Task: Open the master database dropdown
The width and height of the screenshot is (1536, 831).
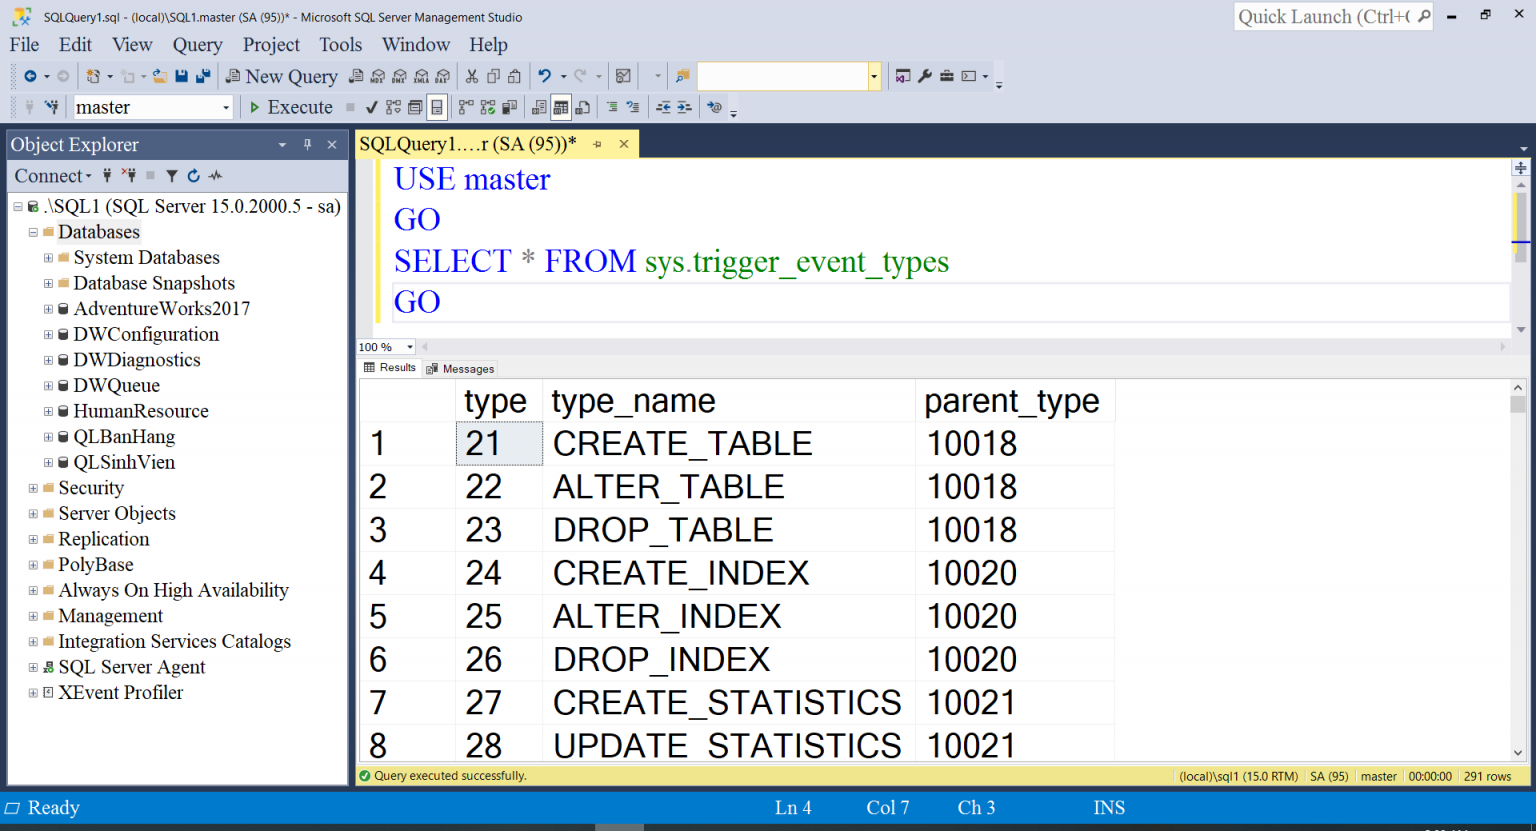Action: 225,108
